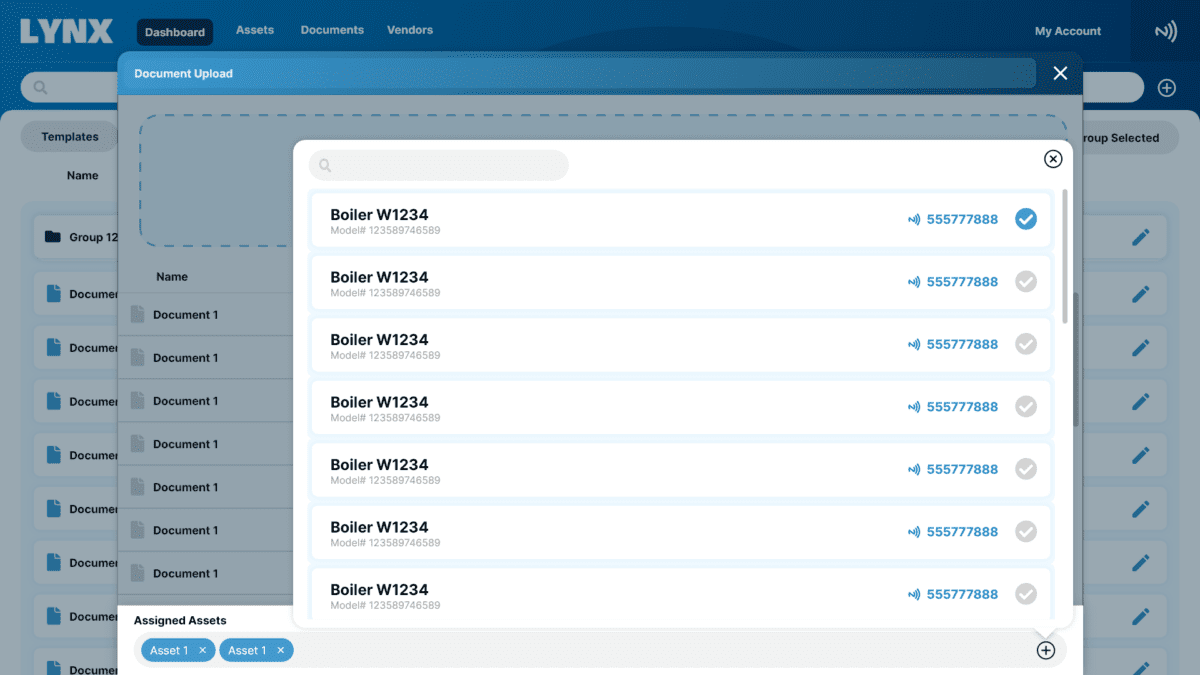Remove the first Asset 1 chip
This screenshot has width=1200, height=675.
(202, 651)
